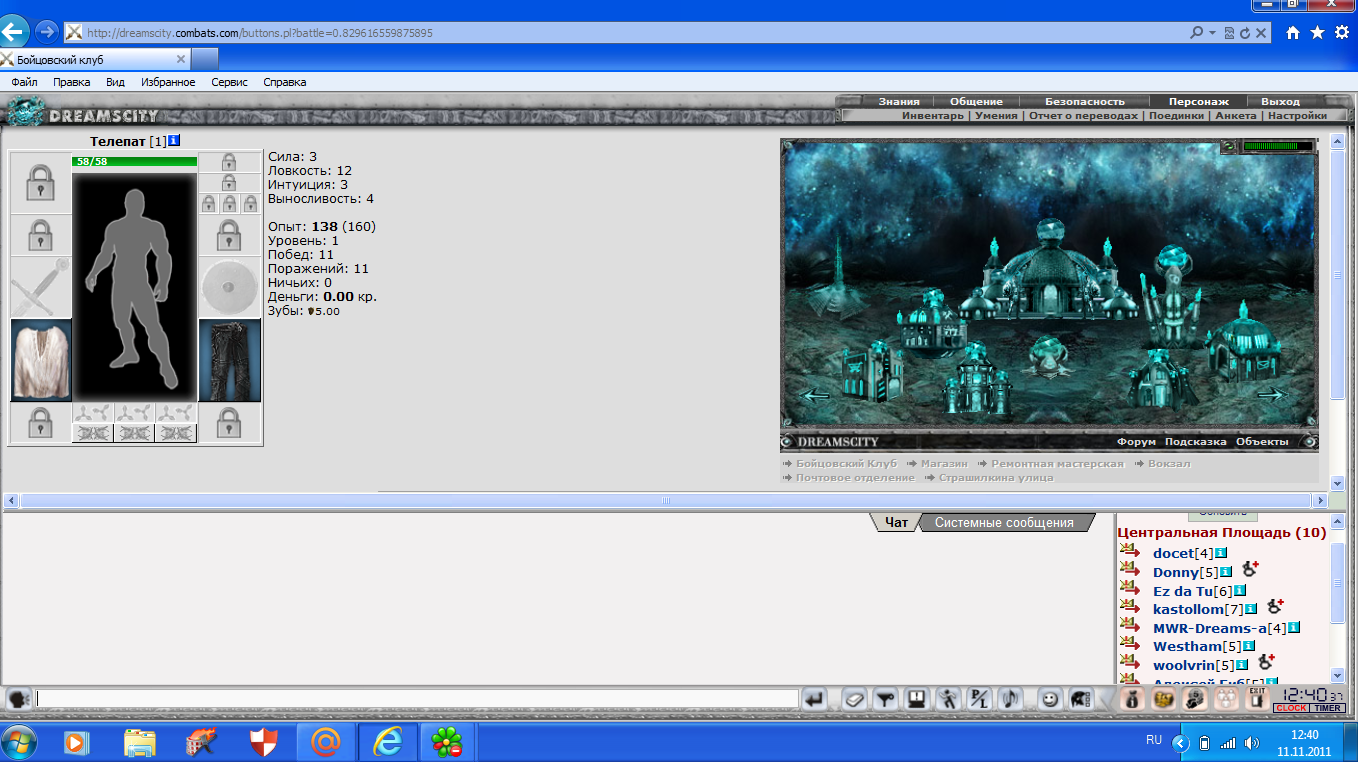The image size is (1366, 768).
Task: Click the white shirt armor item
Action: pyautogui.click(x=40, y=360)
